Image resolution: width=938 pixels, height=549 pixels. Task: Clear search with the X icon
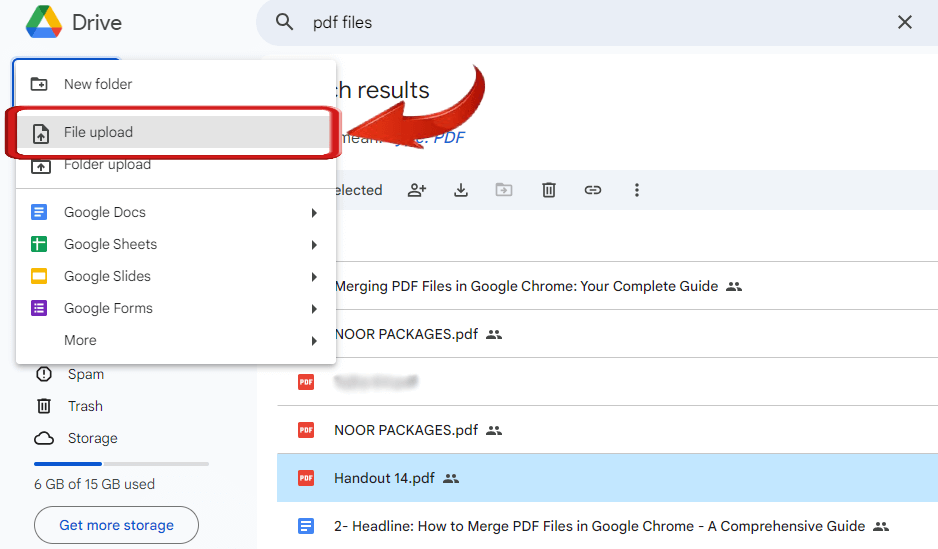[905, 22]
